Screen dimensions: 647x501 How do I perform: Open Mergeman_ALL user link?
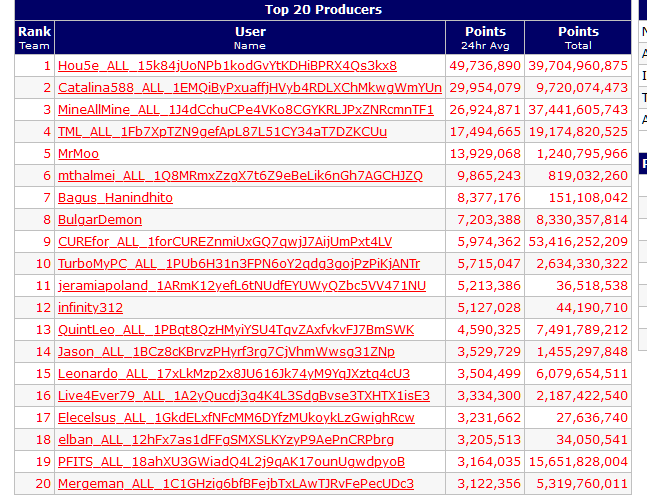coord(236,484)
